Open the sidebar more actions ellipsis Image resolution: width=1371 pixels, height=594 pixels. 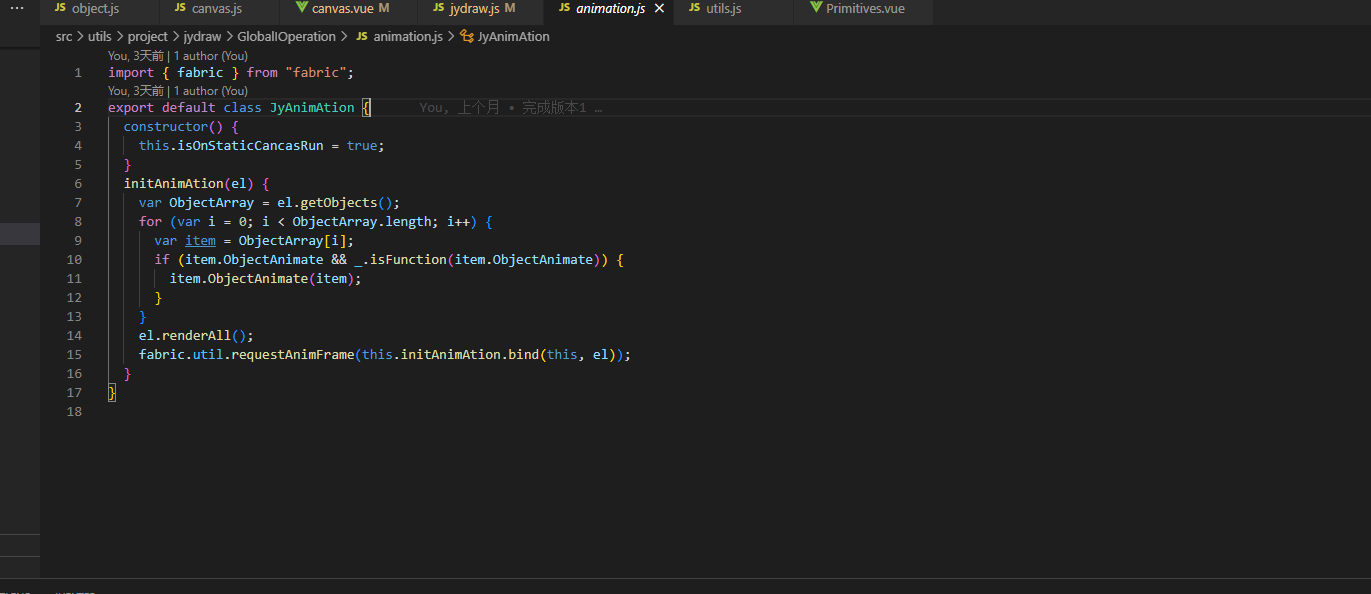[17, 8]
